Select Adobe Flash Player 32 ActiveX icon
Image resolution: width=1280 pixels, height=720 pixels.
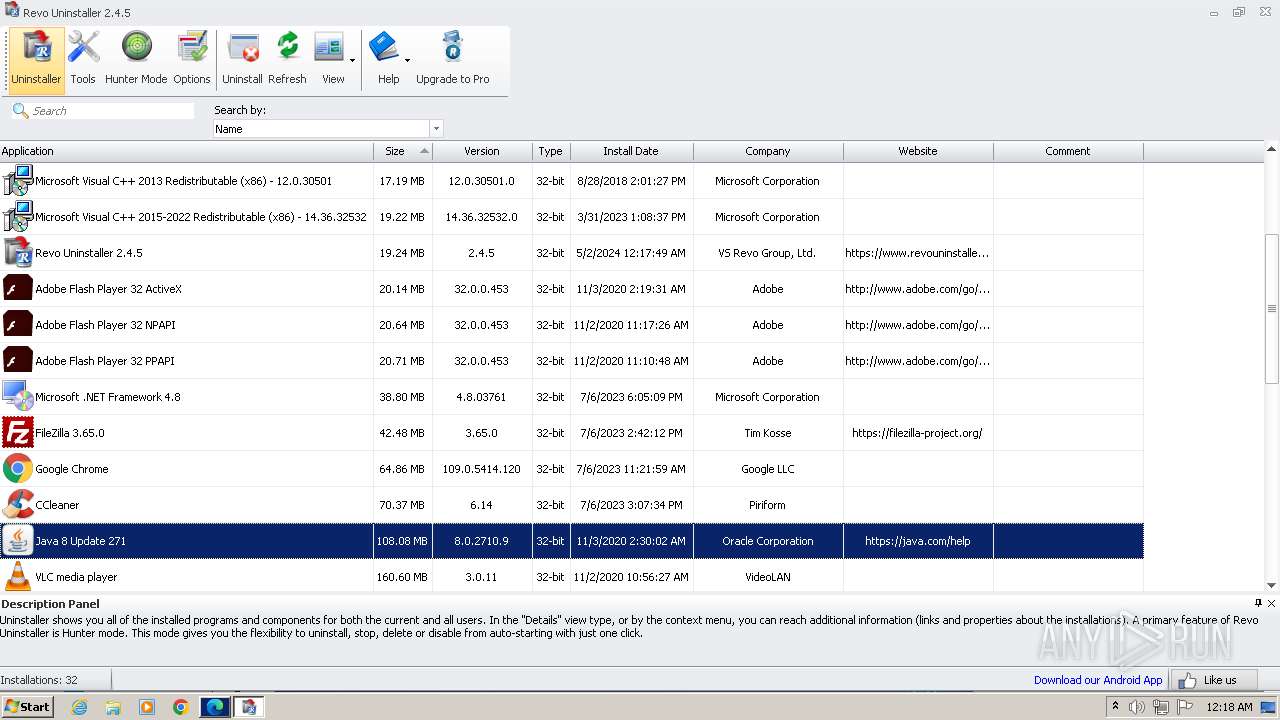[x=18, y=289]
